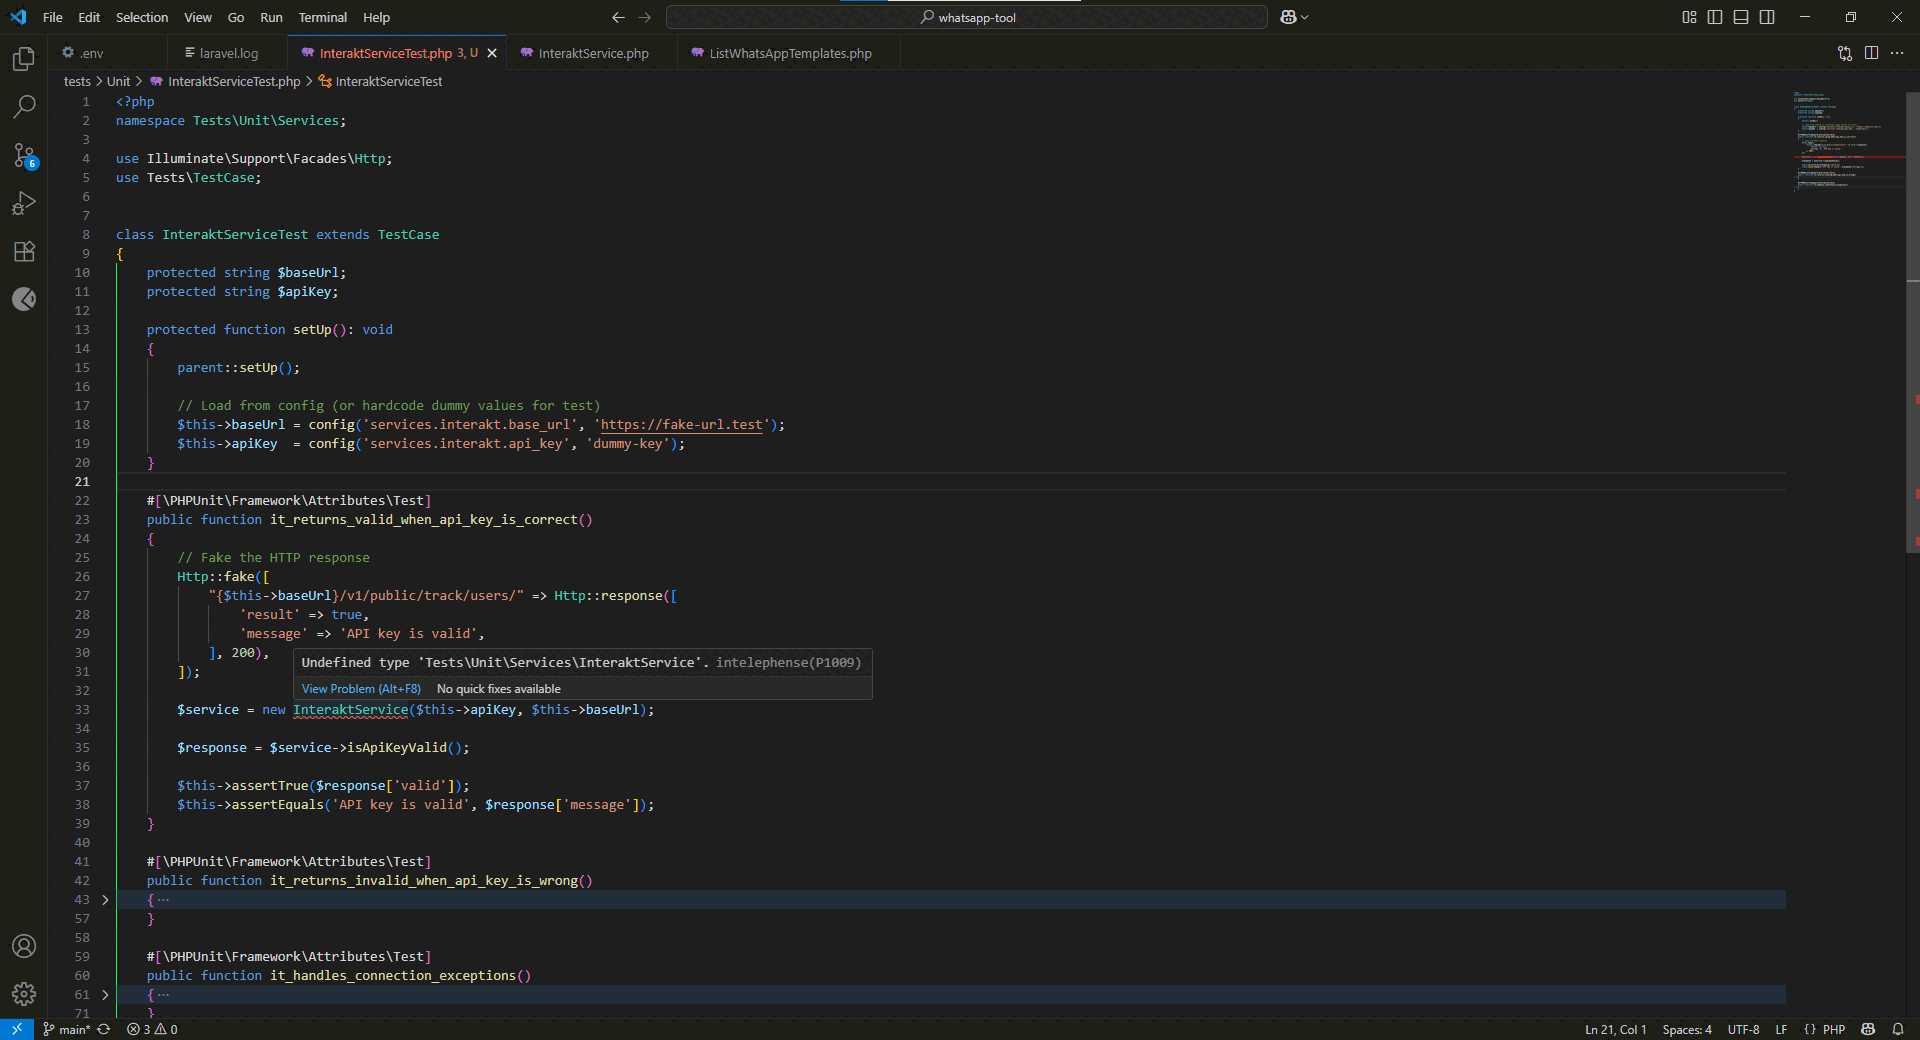
Task: Split the editor to the right
Action: [1871, 53]
